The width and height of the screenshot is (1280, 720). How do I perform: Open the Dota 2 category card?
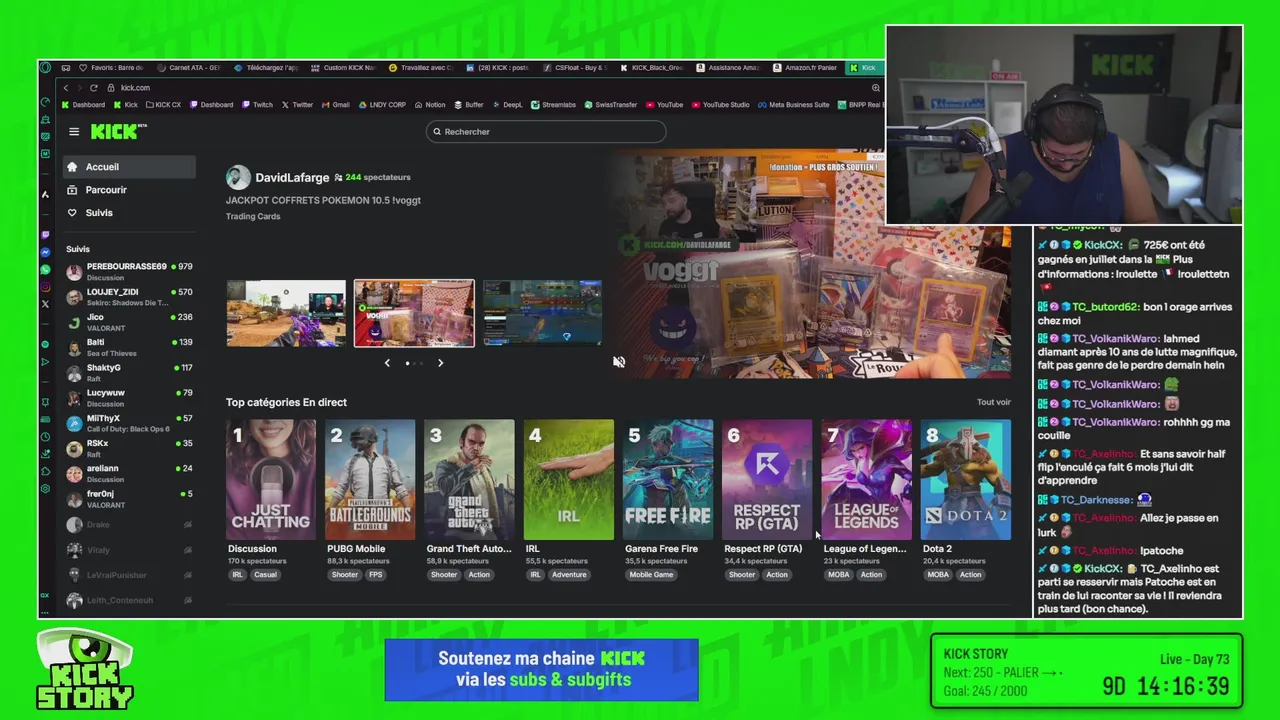tap(965, 480)
